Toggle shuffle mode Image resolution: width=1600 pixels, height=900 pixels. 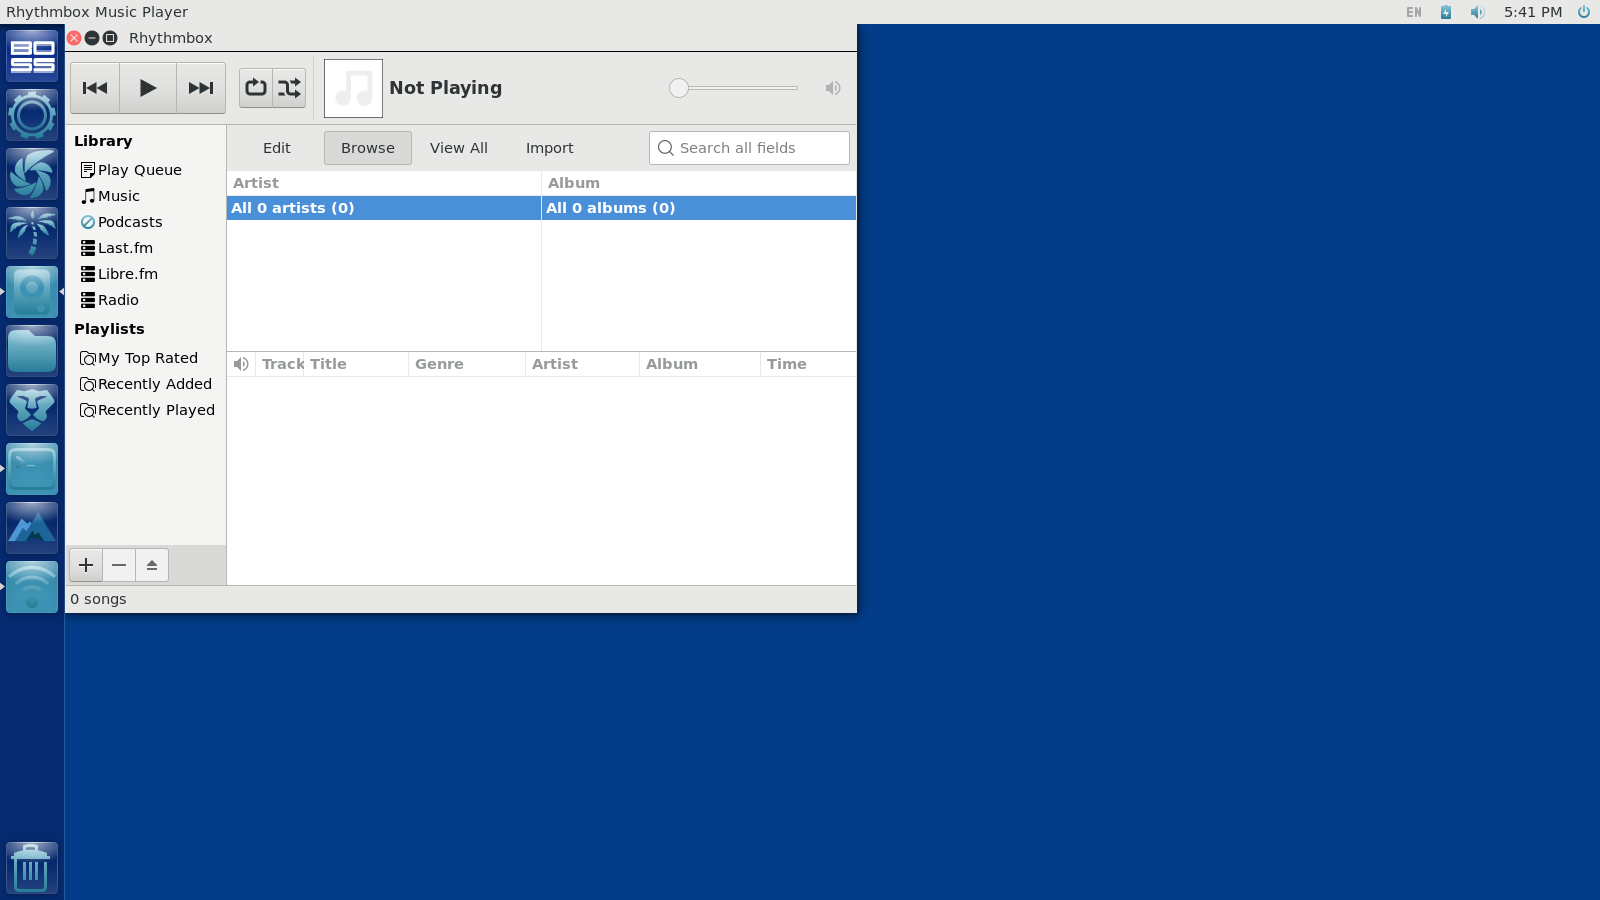[290, 88]
